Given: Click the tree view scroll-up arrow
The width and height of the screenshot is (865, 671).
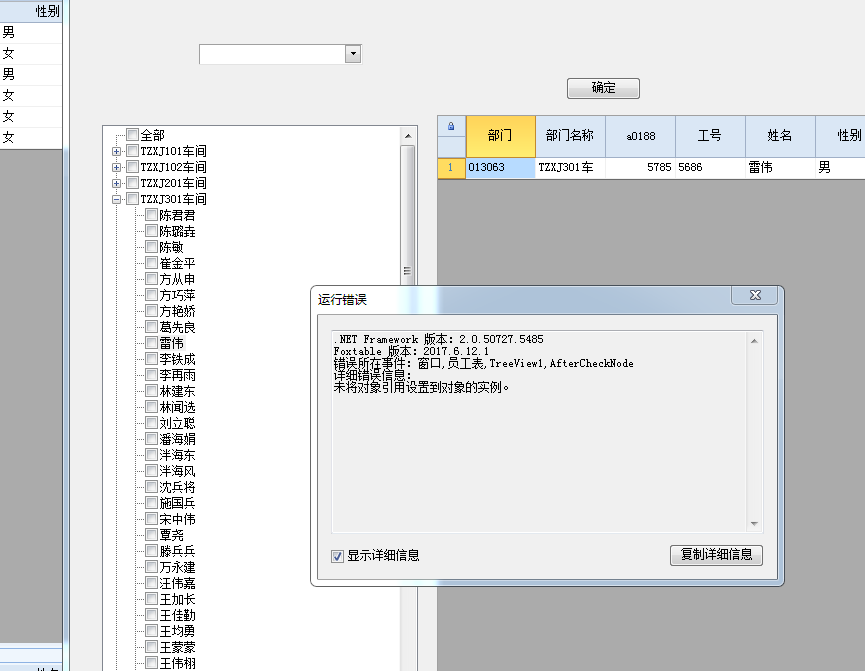Looking at the screenshot, I should pyautogui.click(x=407, y=136).
